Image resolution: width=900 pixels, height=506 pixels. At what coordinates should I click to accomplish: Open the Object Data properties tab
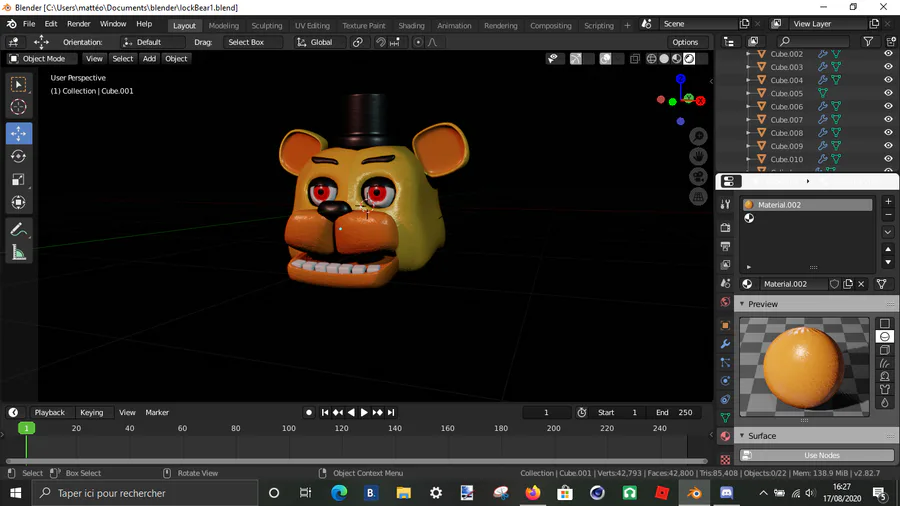pyautogui.click(x=726, y=418)
